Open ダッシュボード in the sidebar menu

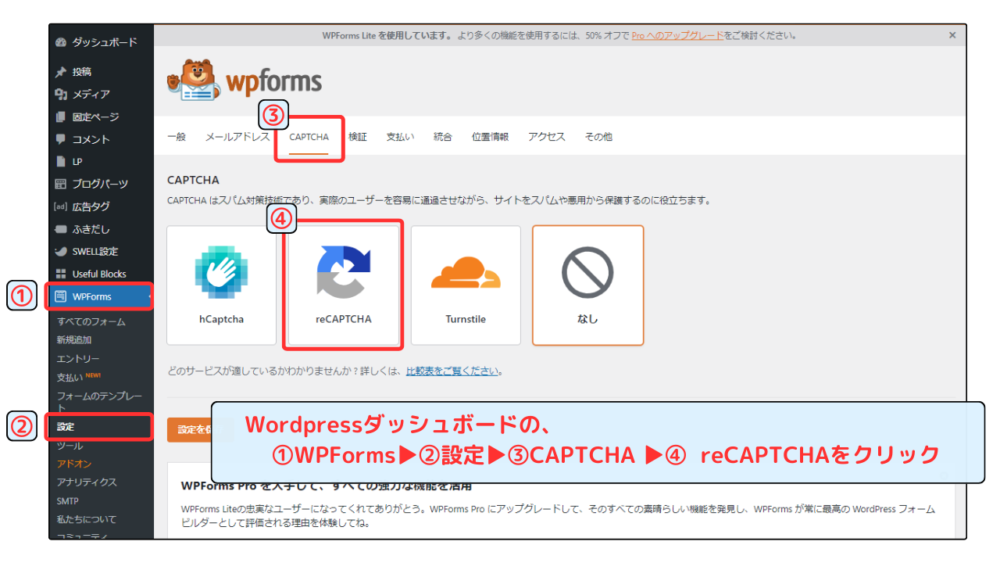click(x=105, y=42)
